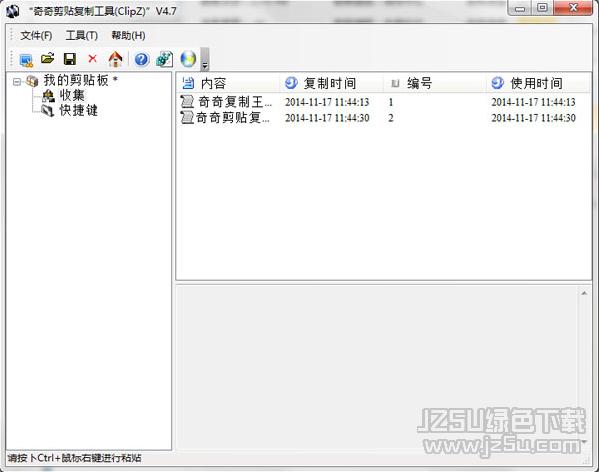Click the 收集 node icon
599x472 pixels.
pos(48,95)
